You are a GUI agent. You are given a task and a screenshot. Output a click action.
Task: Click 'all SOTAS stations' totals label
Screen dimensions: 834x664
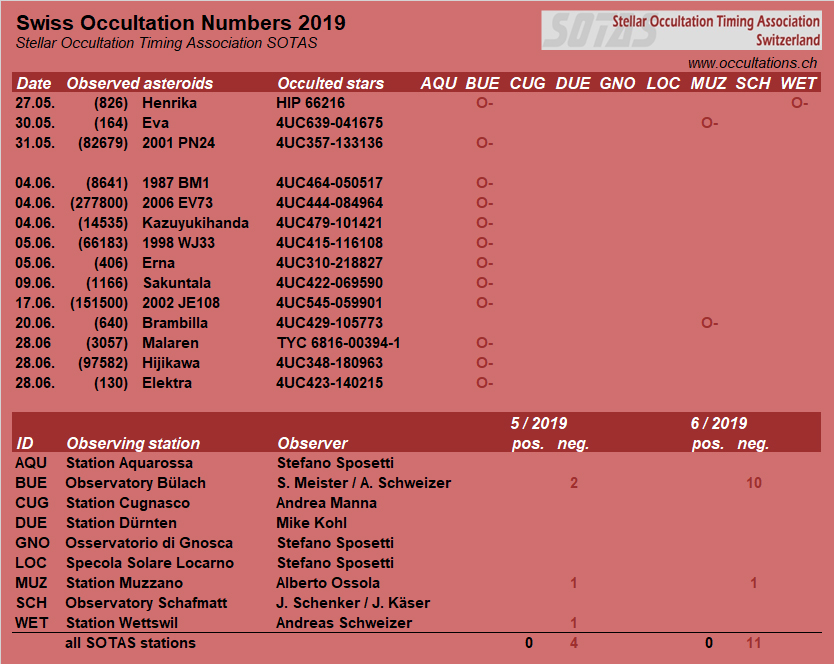coord(130,643)
